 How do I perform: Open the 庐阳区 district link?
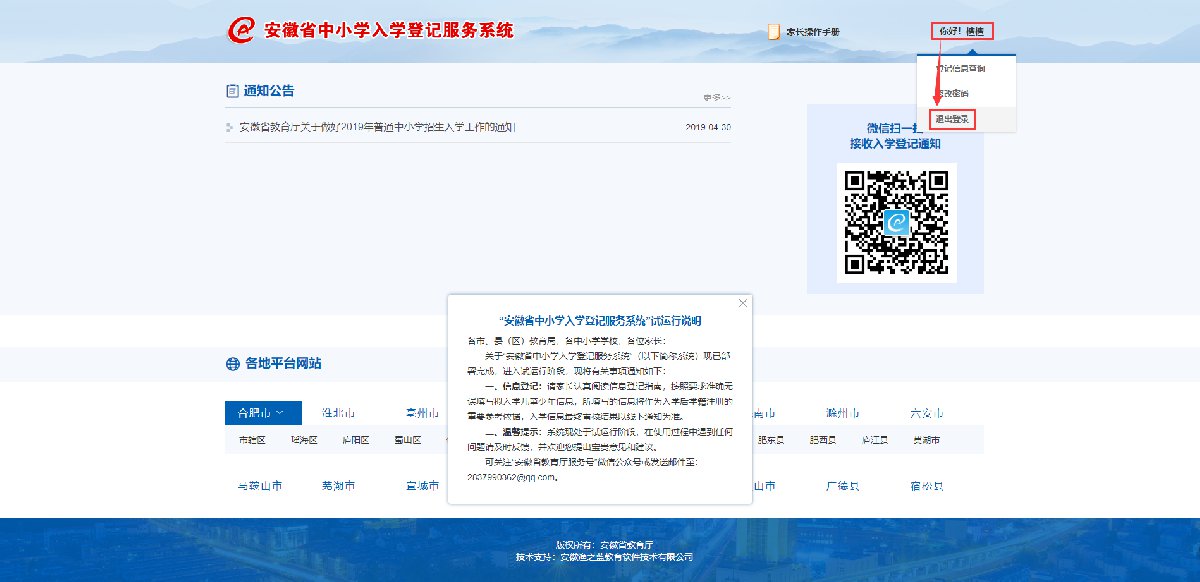point(356,439)
